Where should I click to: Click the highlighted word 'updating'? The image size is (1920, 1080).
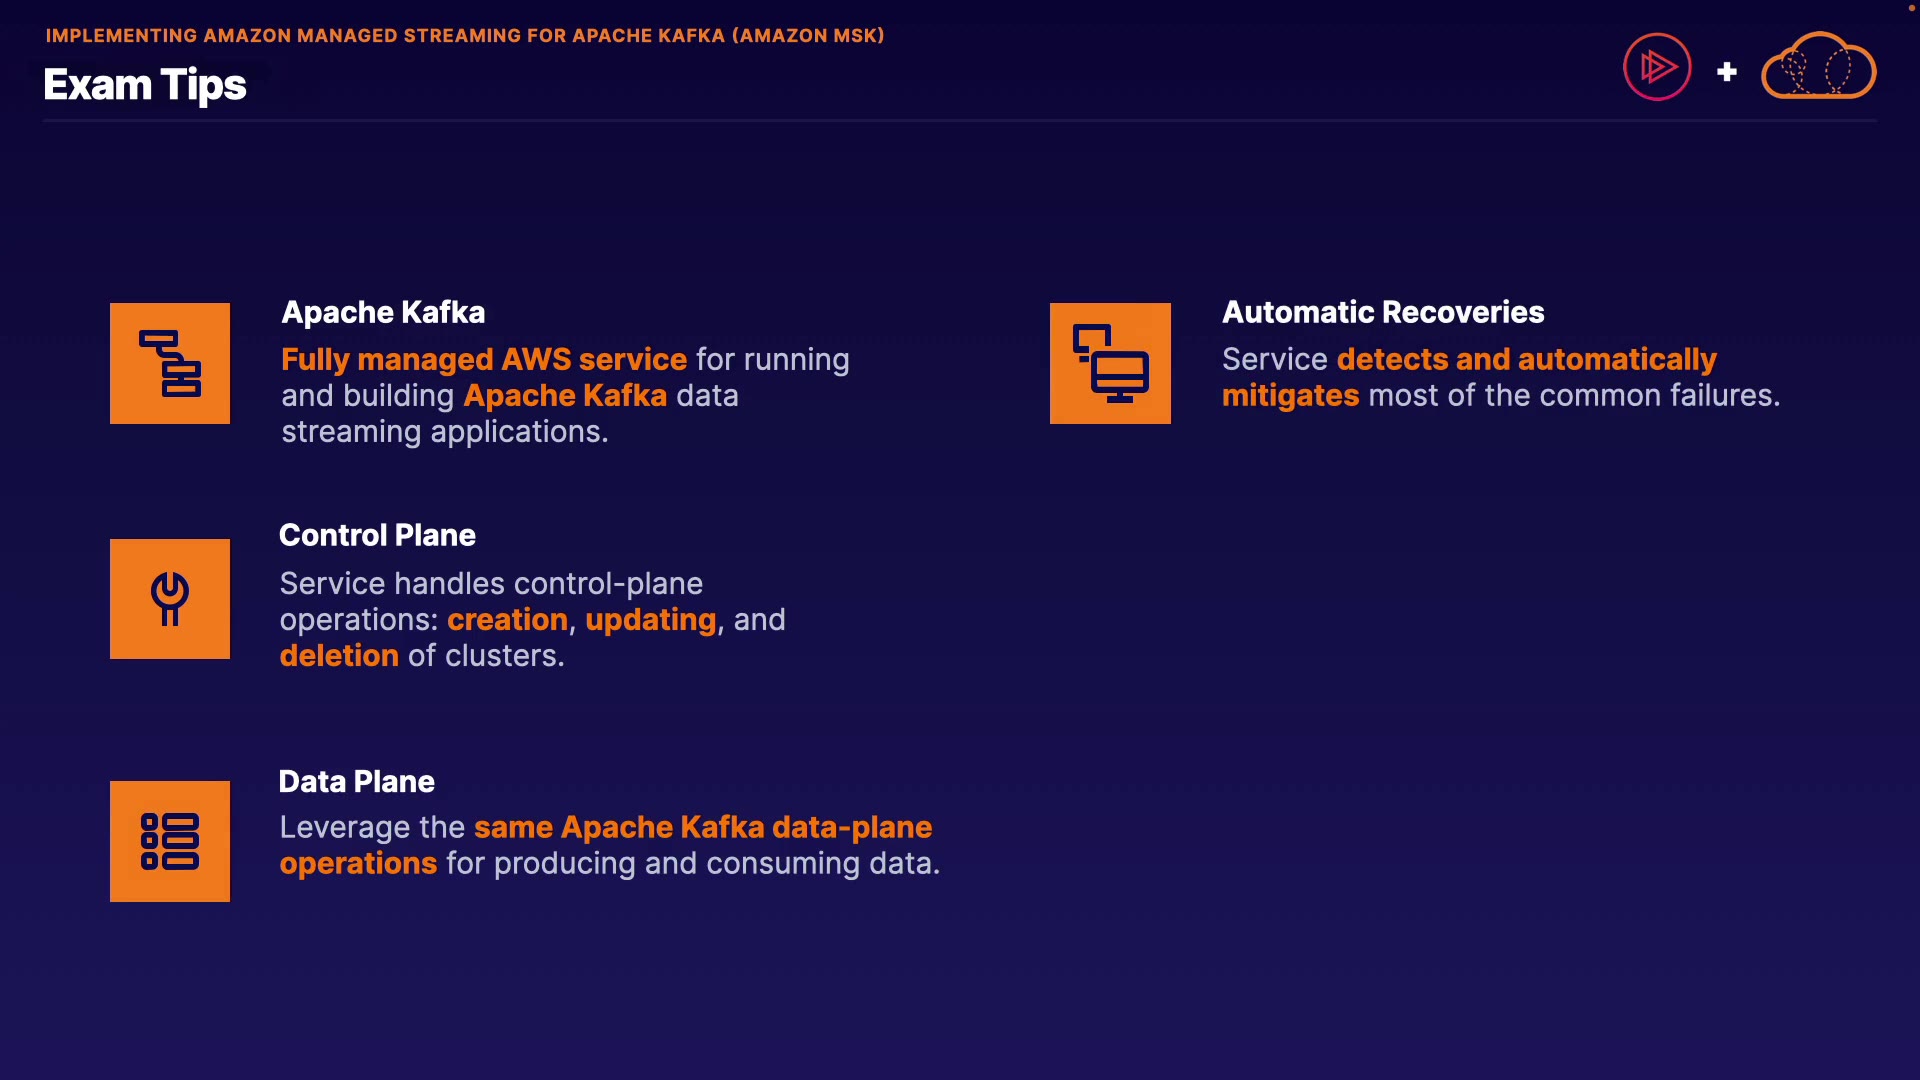651,619
